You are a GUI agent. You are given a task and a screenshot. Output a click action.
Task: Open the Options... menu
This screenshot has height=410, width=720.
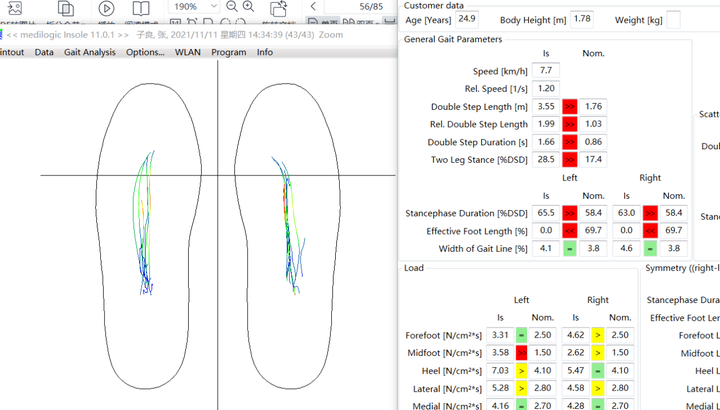[x=145, y=52]
